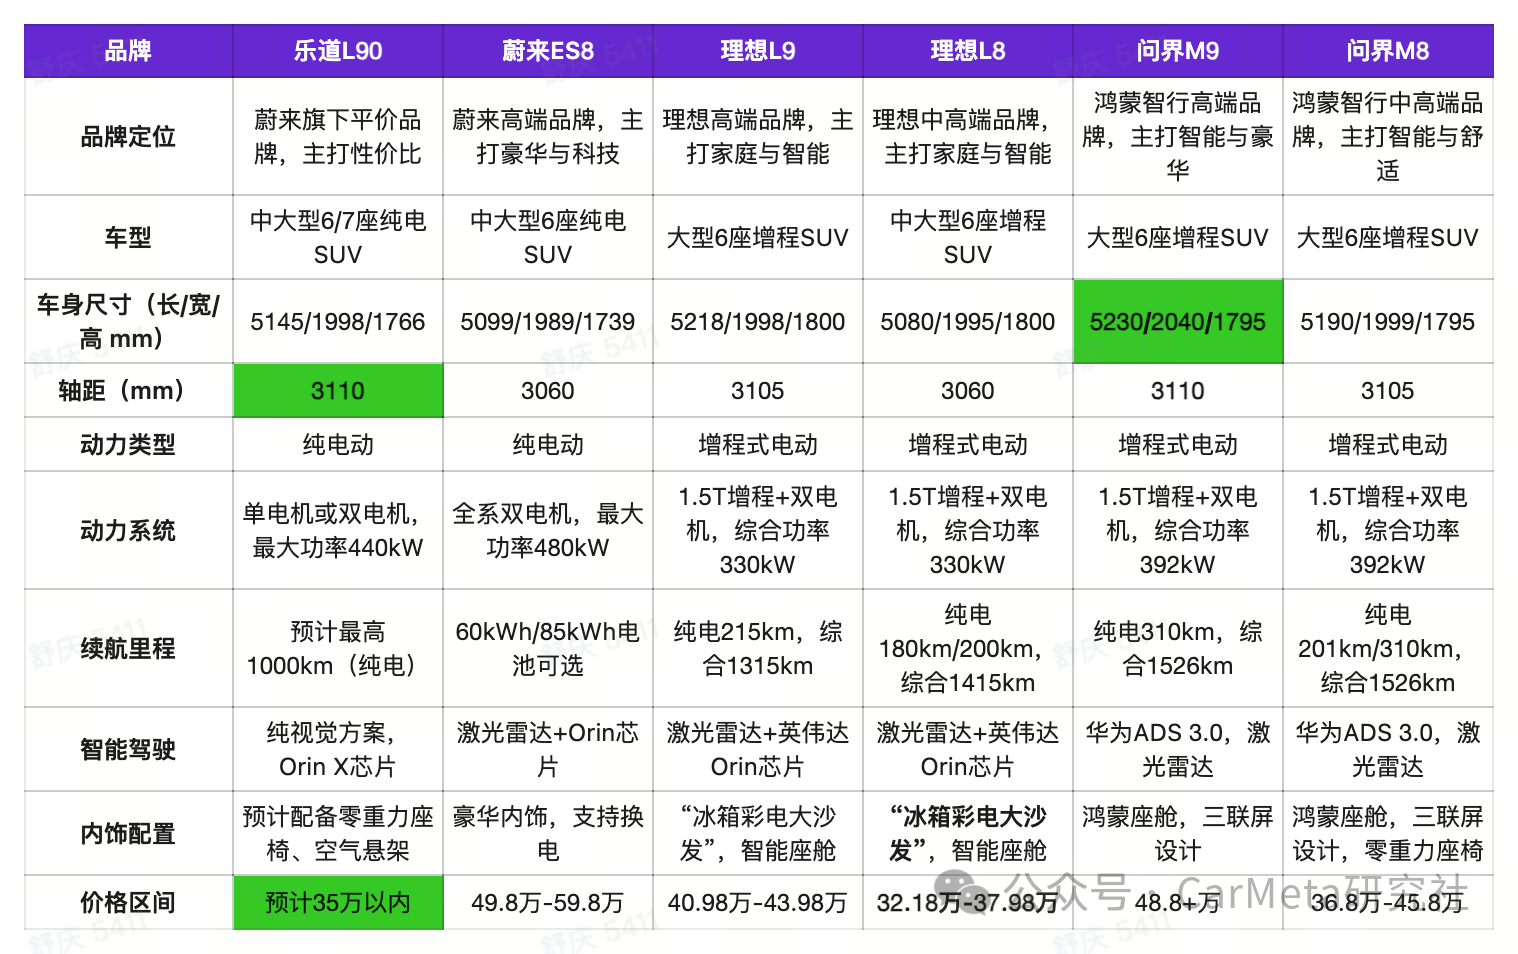Viewport: 1518px width, 954px height.
Task: Click the 60kWh/85kWh电池可选 cell
Action: click(548, 649)
